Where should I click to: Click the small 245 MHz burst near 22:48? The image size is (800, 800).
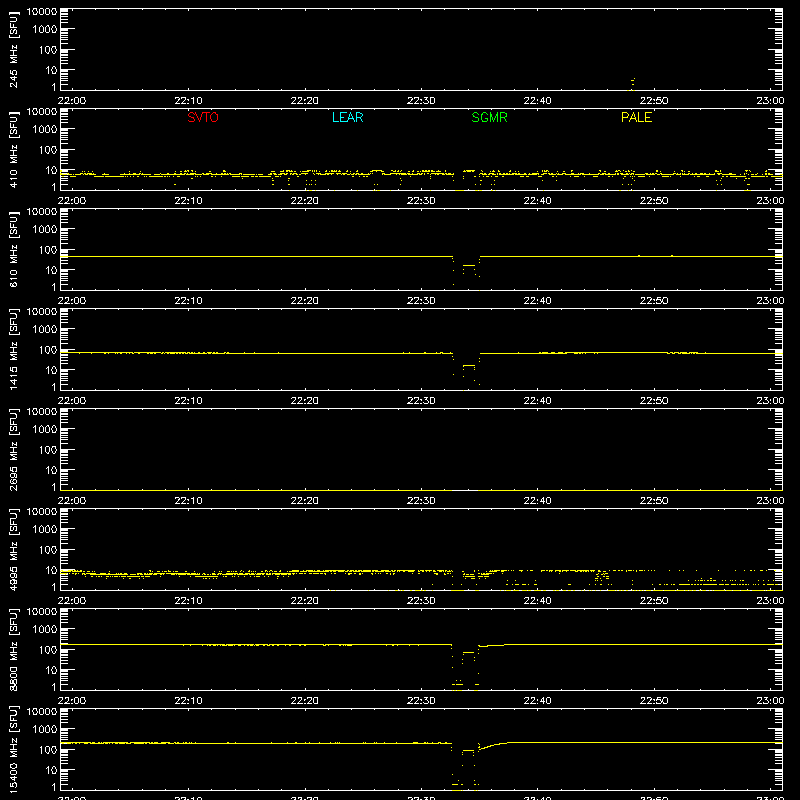633,82
